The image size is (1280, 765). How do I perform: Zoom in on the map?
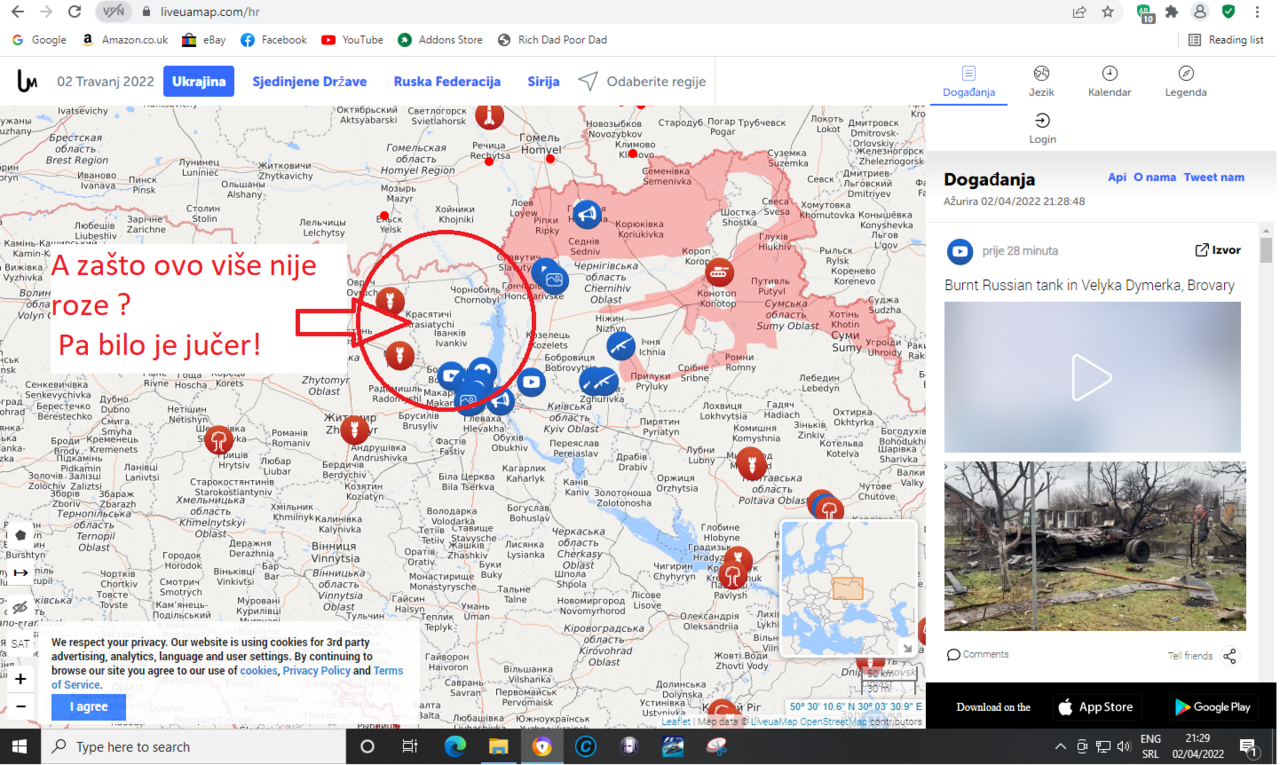click(x=21, y=679)
